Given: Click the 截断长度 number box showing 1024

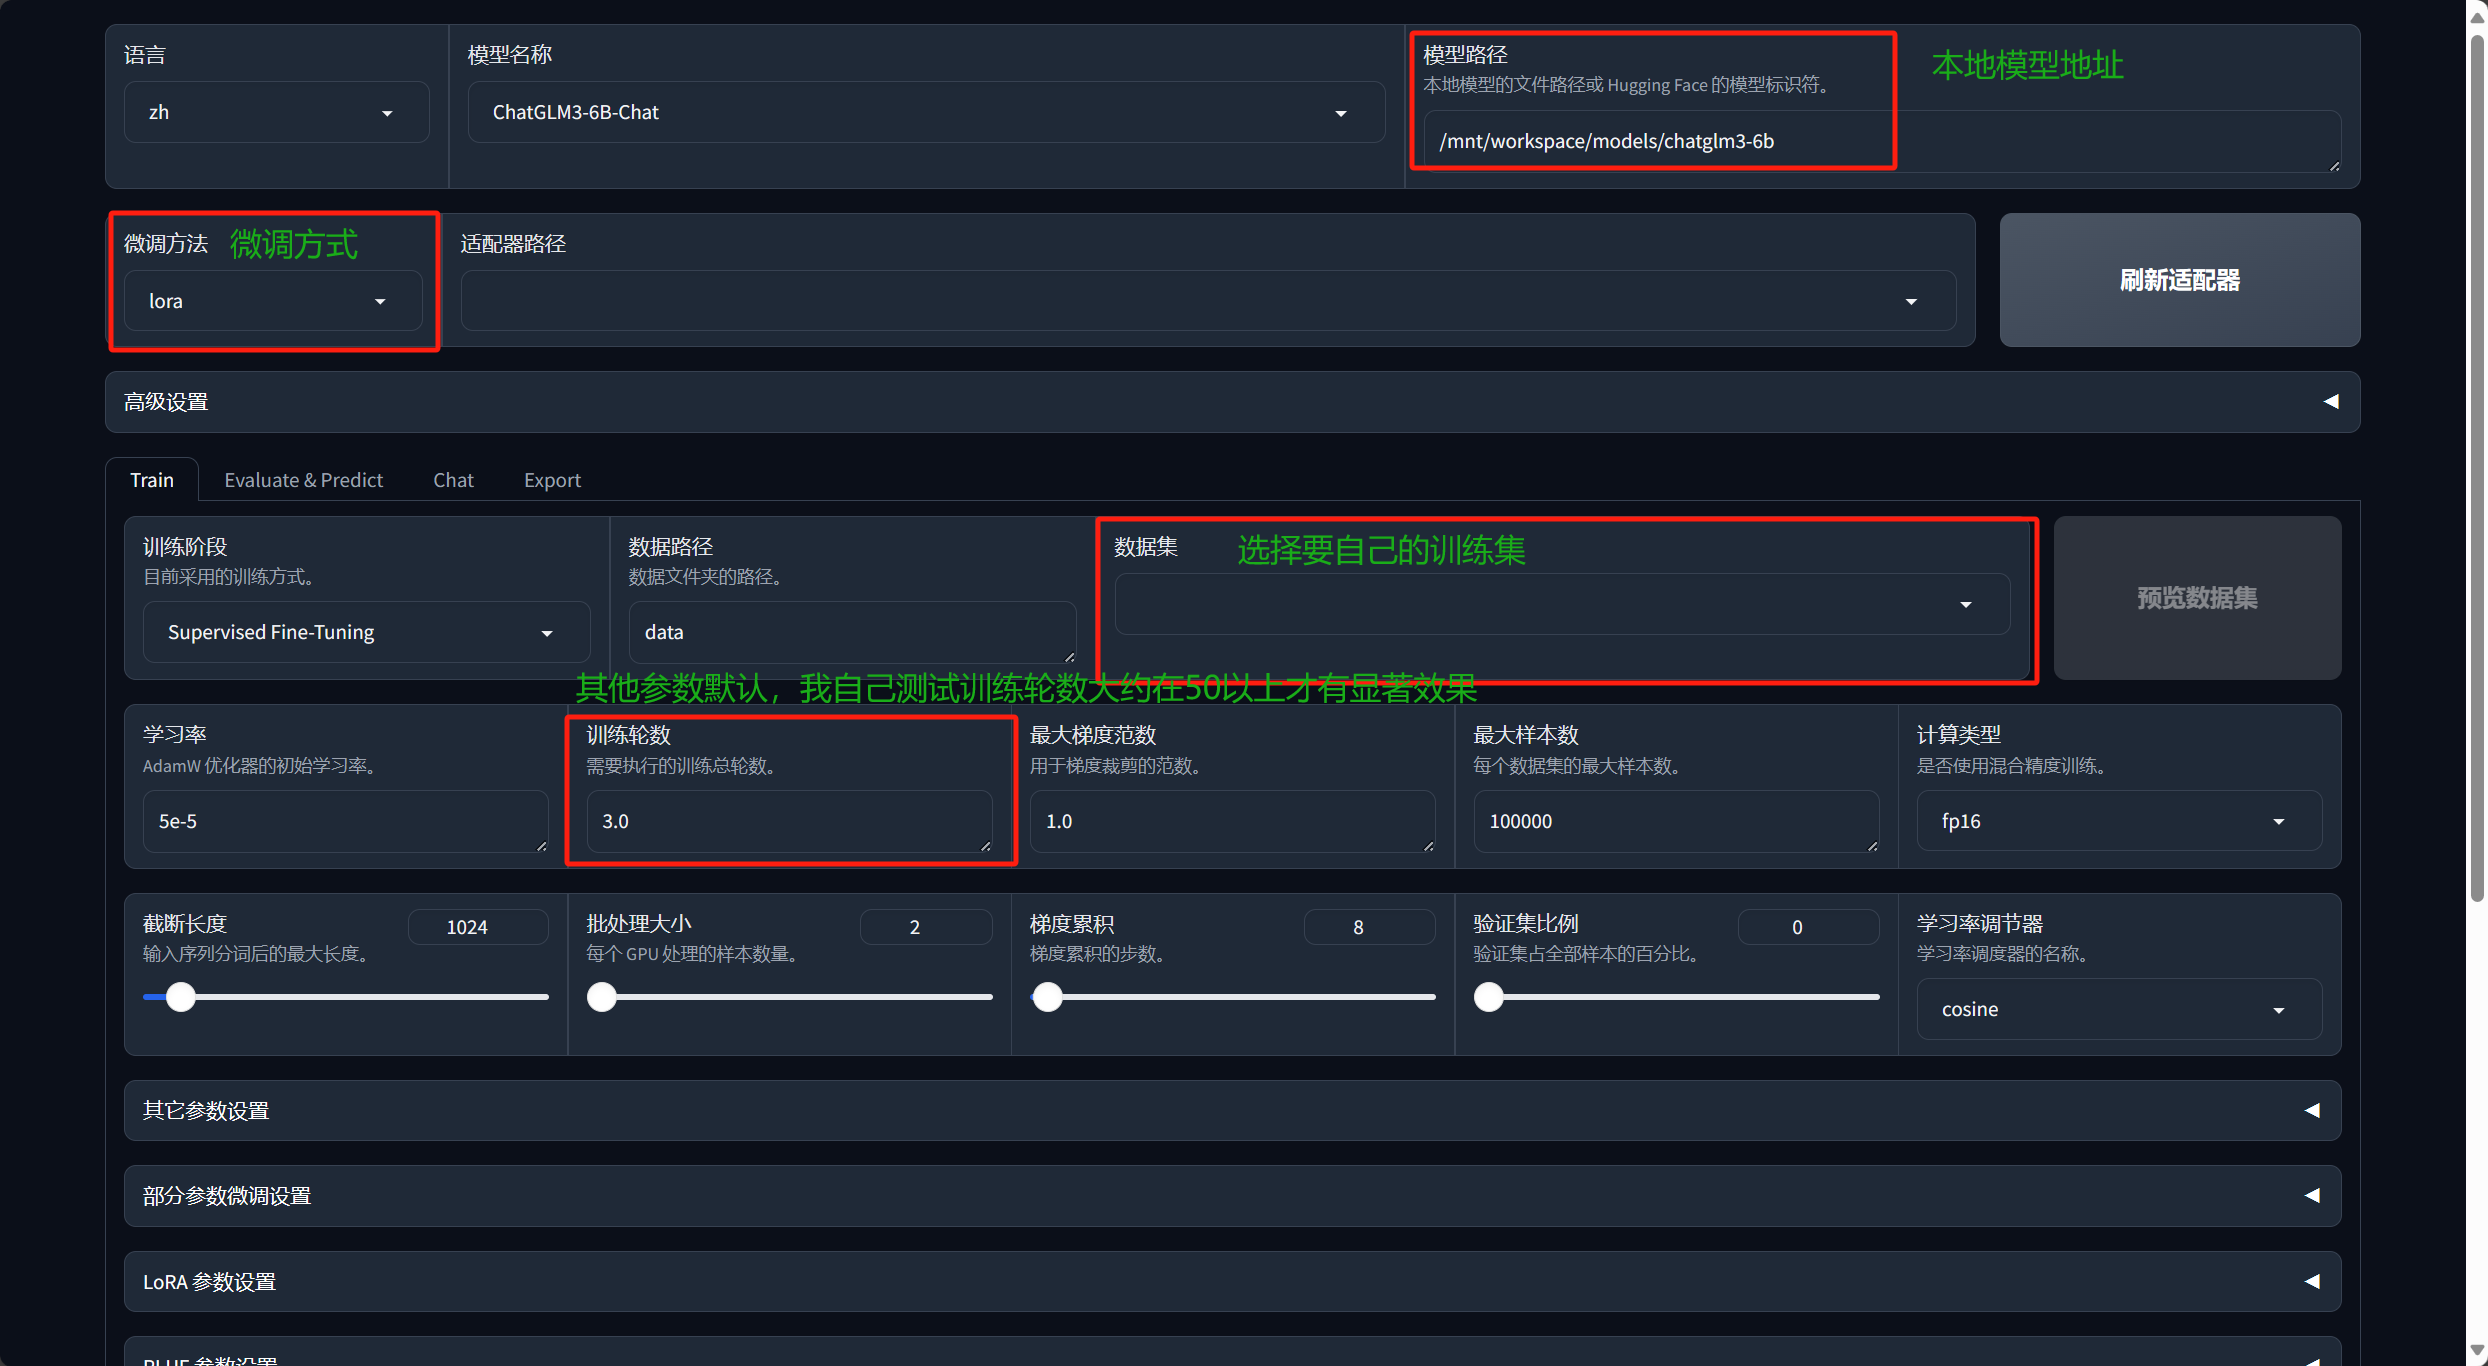Looking at the screenshot, I should 478,927.
